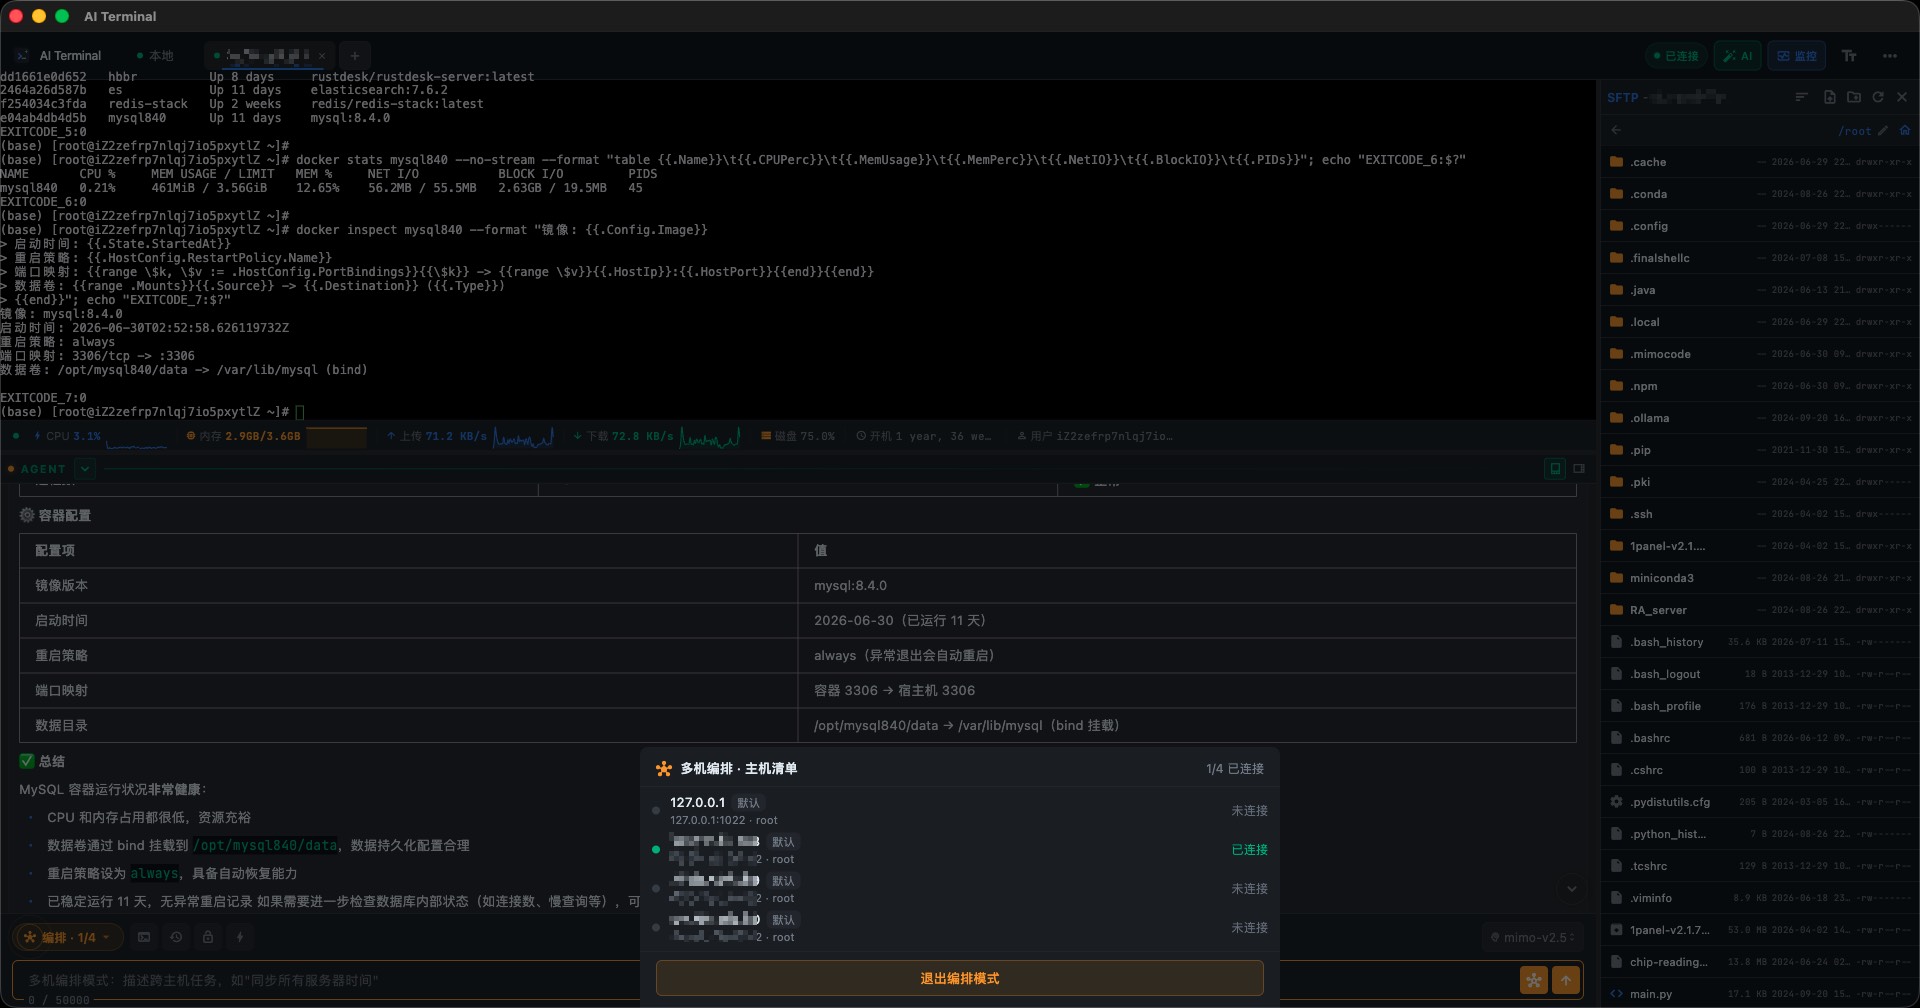
Task: Click the orange orchestration hub button
Action: coord(1533,980)
